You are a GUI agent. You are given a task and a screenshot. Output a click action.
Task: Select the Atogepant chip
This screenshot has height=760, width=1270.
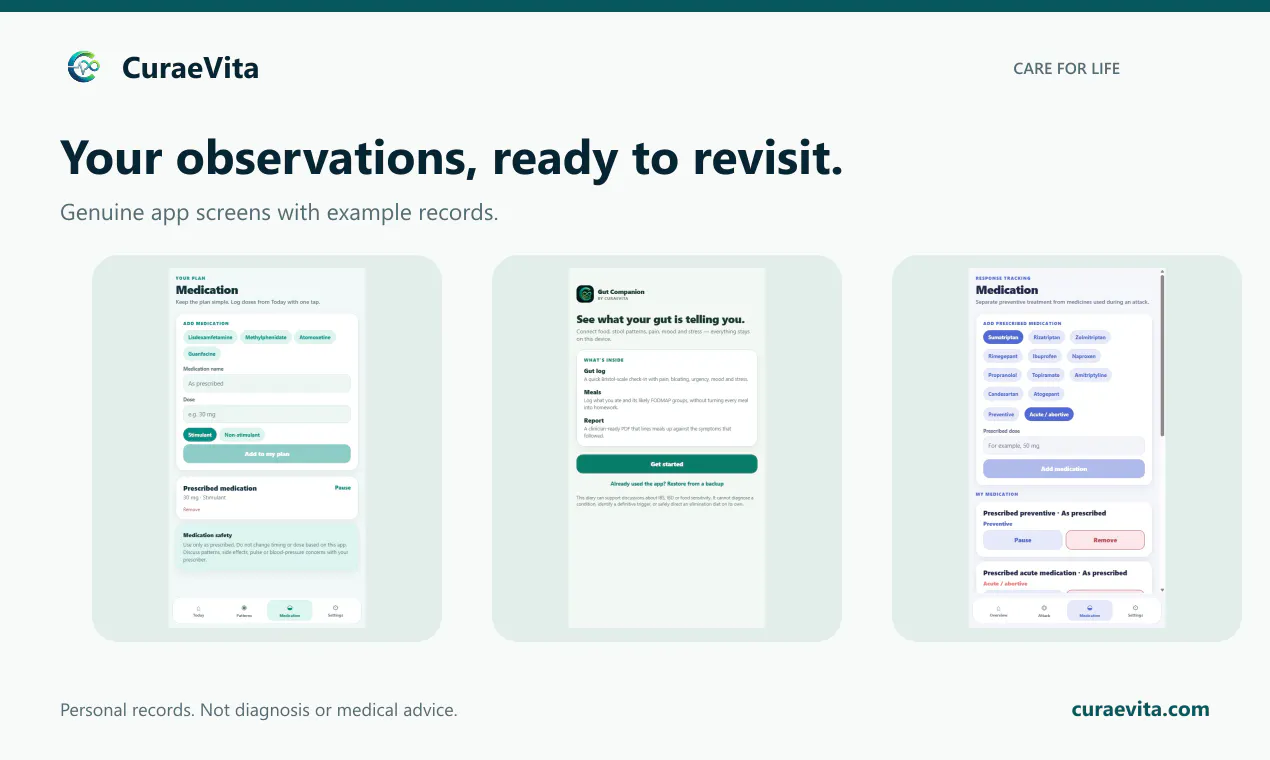coord(1046,394)
